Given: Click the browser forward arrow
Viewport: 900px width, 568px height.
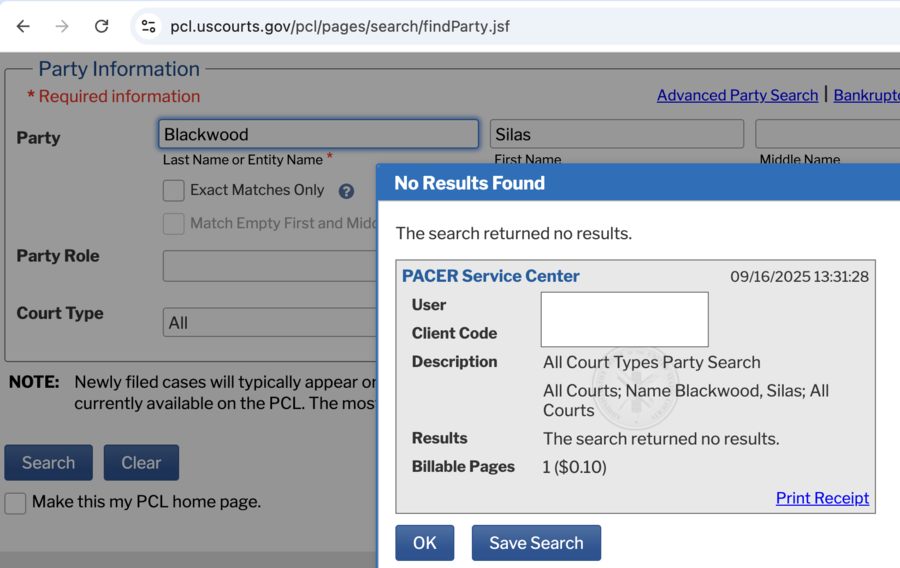Looking at the screenshot, I should 62,26.
